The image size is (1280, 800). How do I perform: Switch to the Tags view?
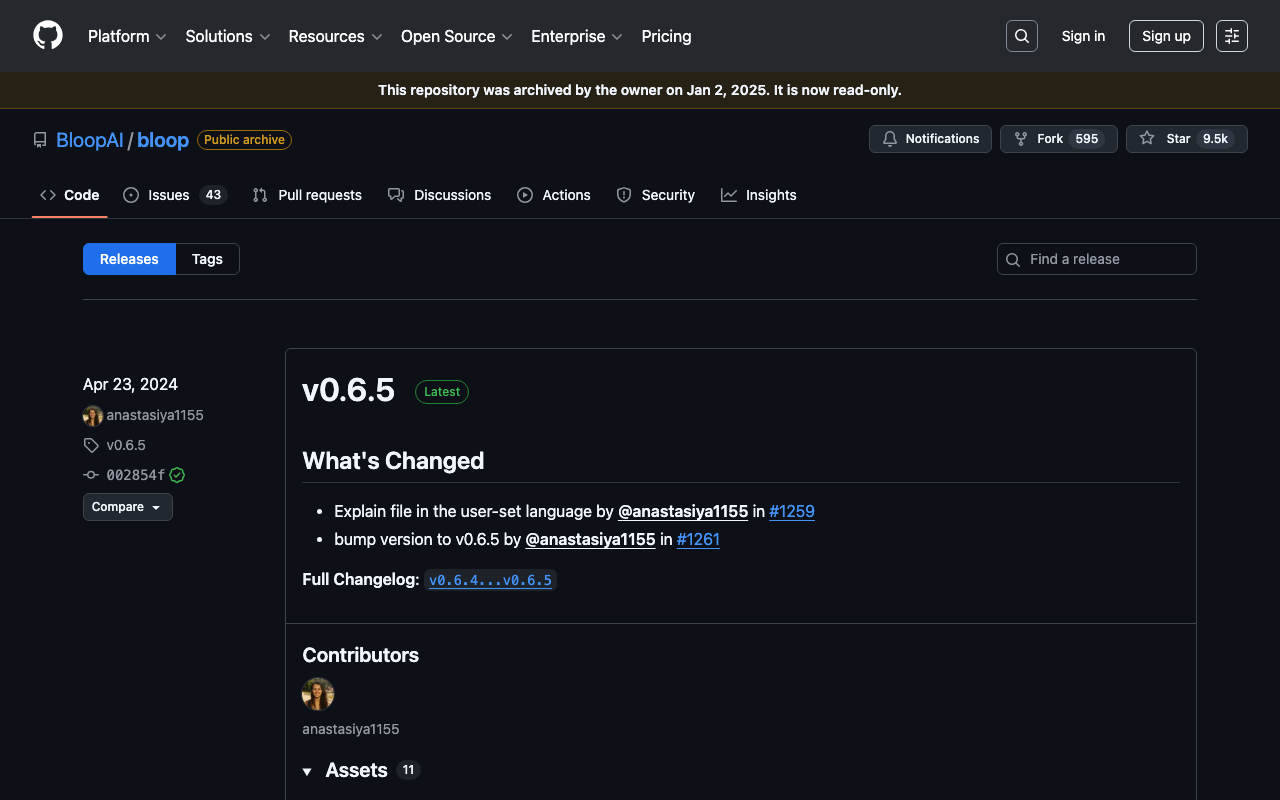(x=207, y=259)
